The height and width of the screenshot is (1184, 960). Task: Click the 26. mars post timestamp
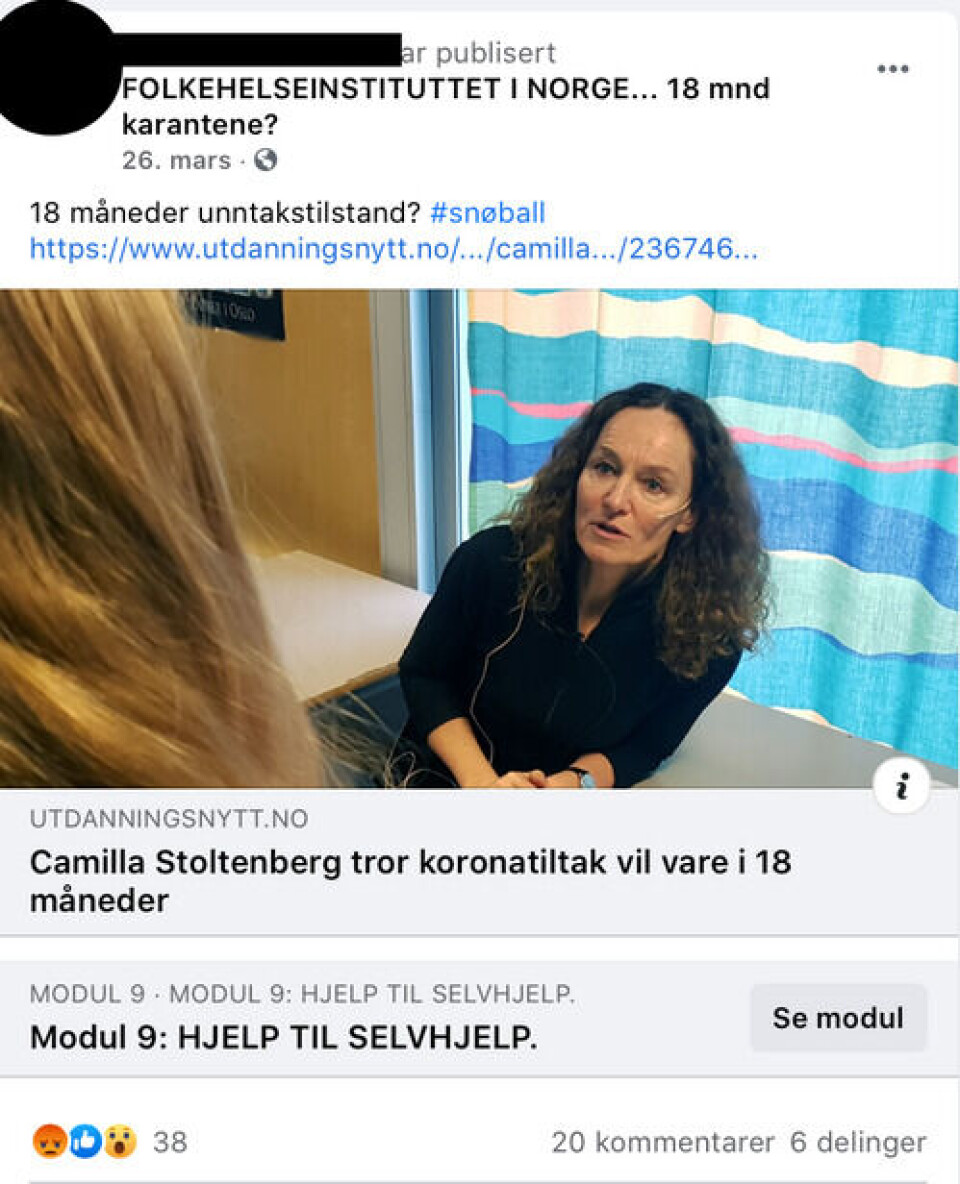176,160
